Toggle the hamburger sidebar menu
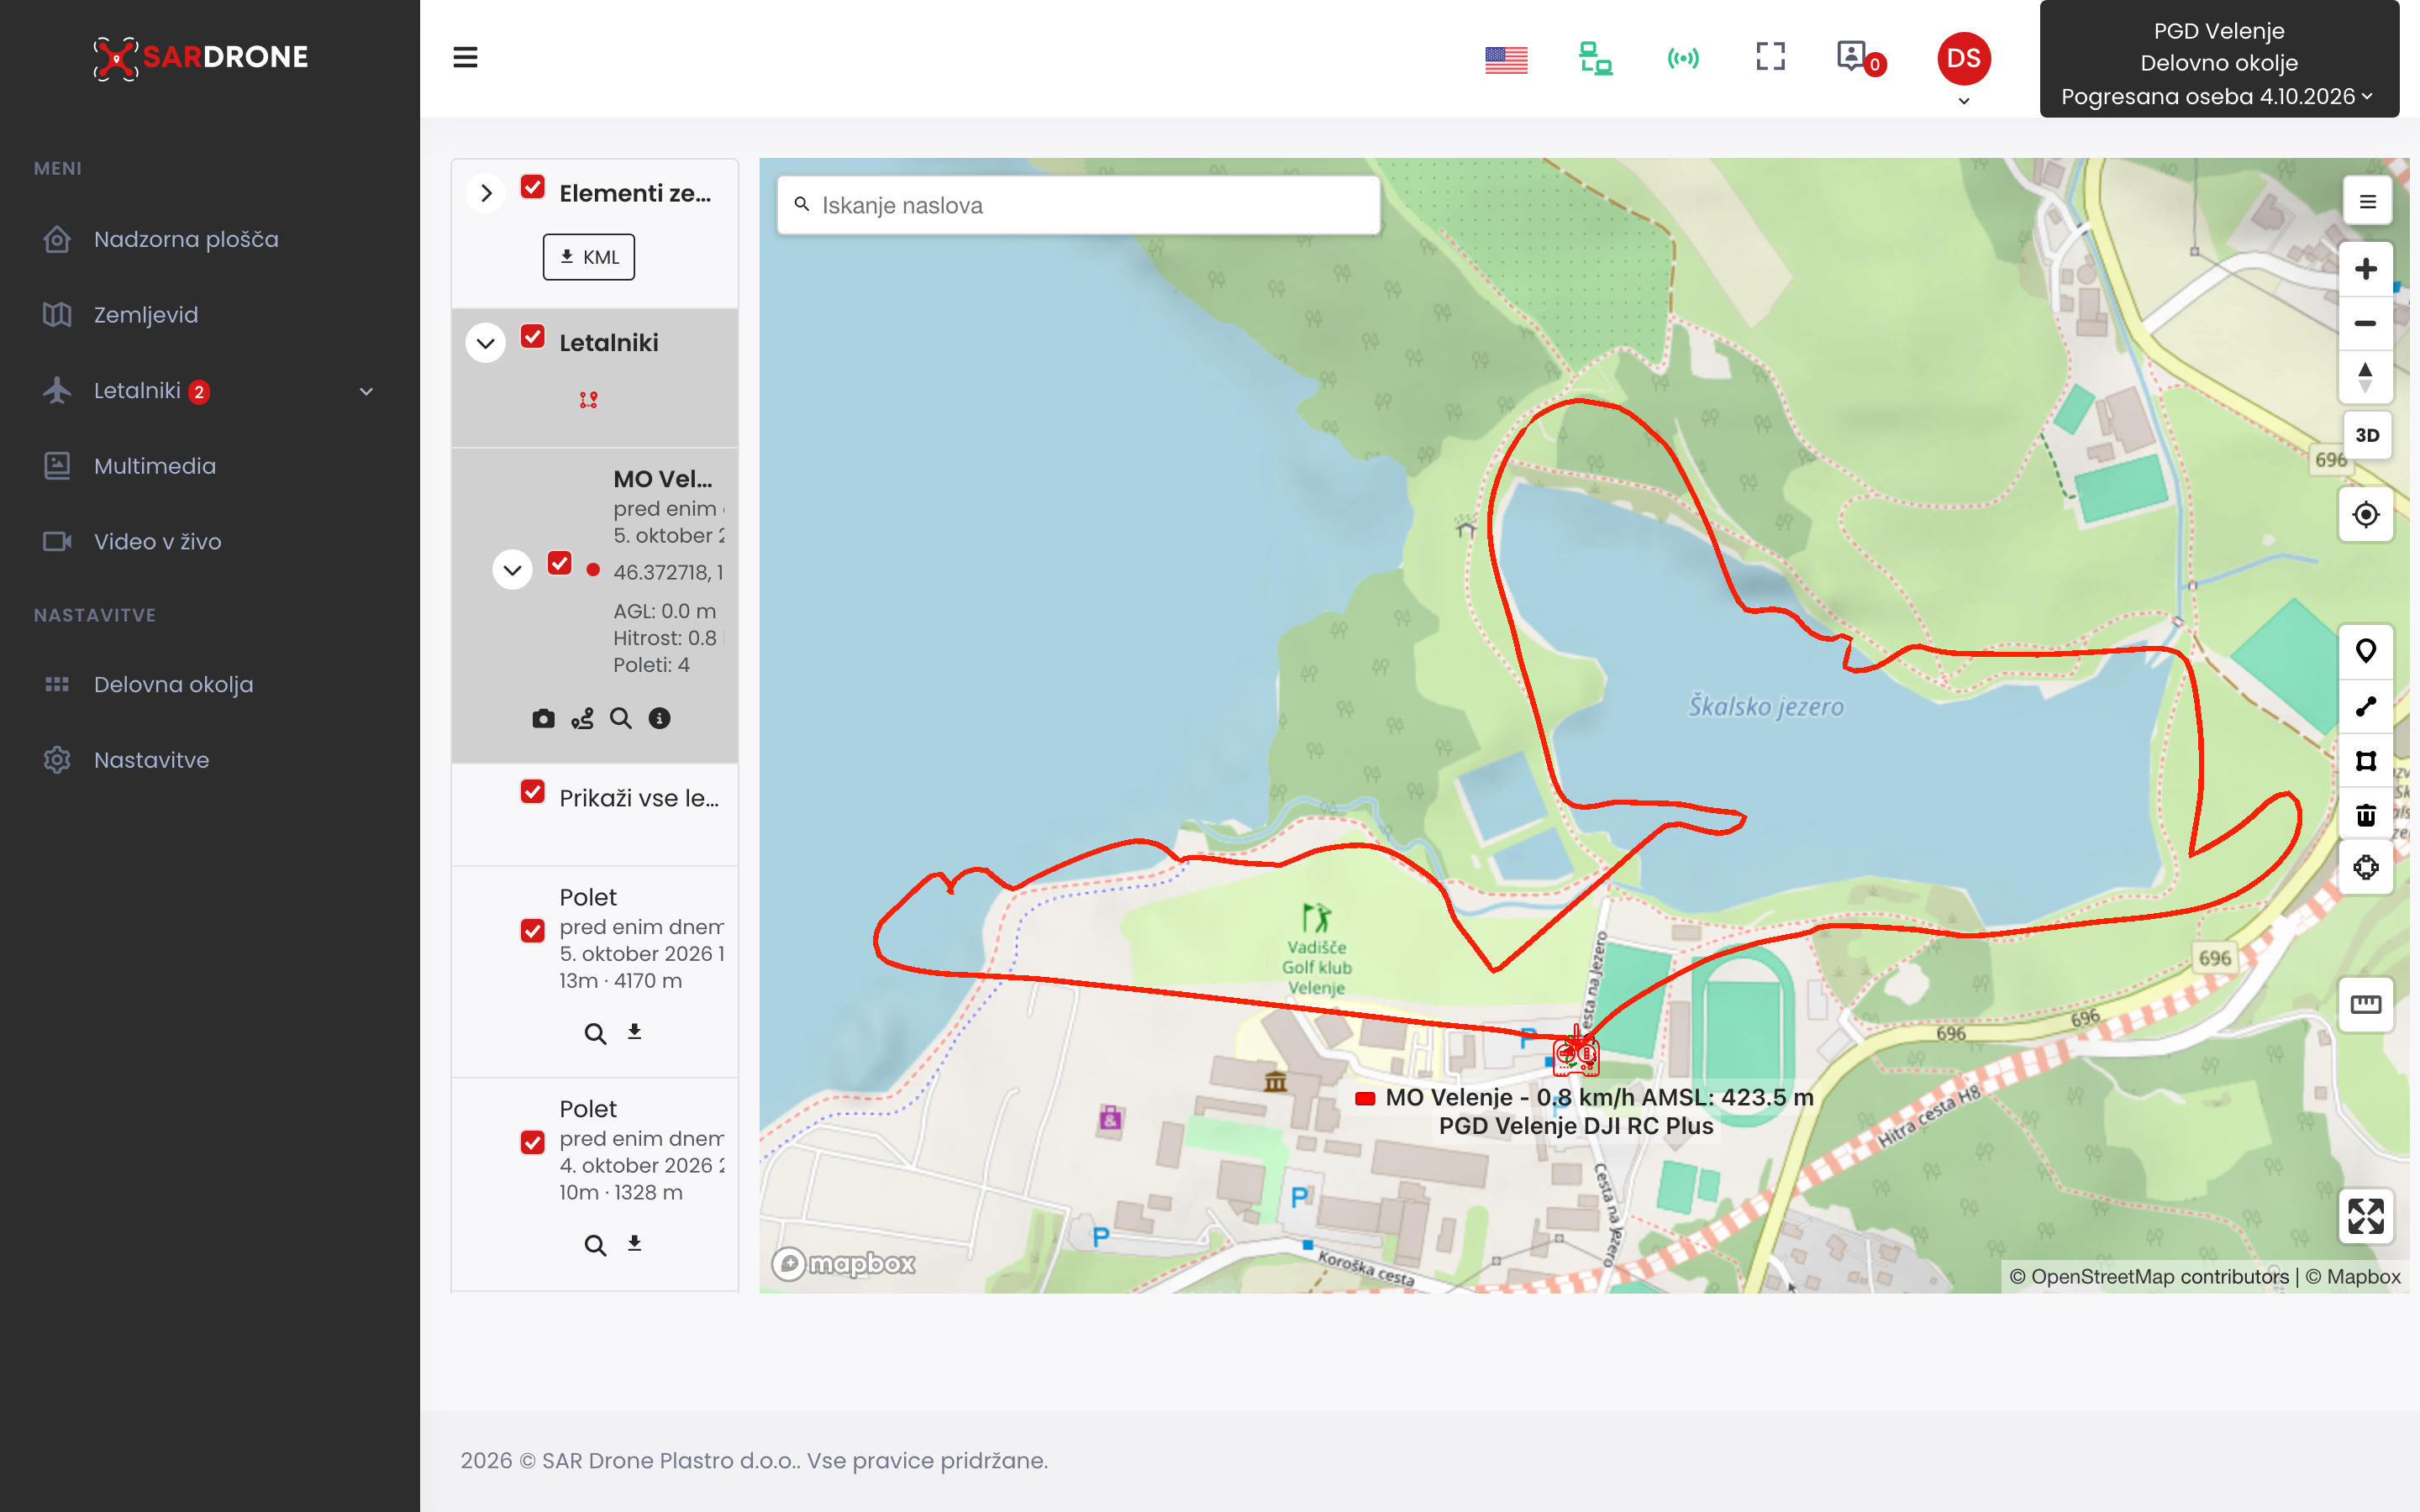 (x=465, y=57)
